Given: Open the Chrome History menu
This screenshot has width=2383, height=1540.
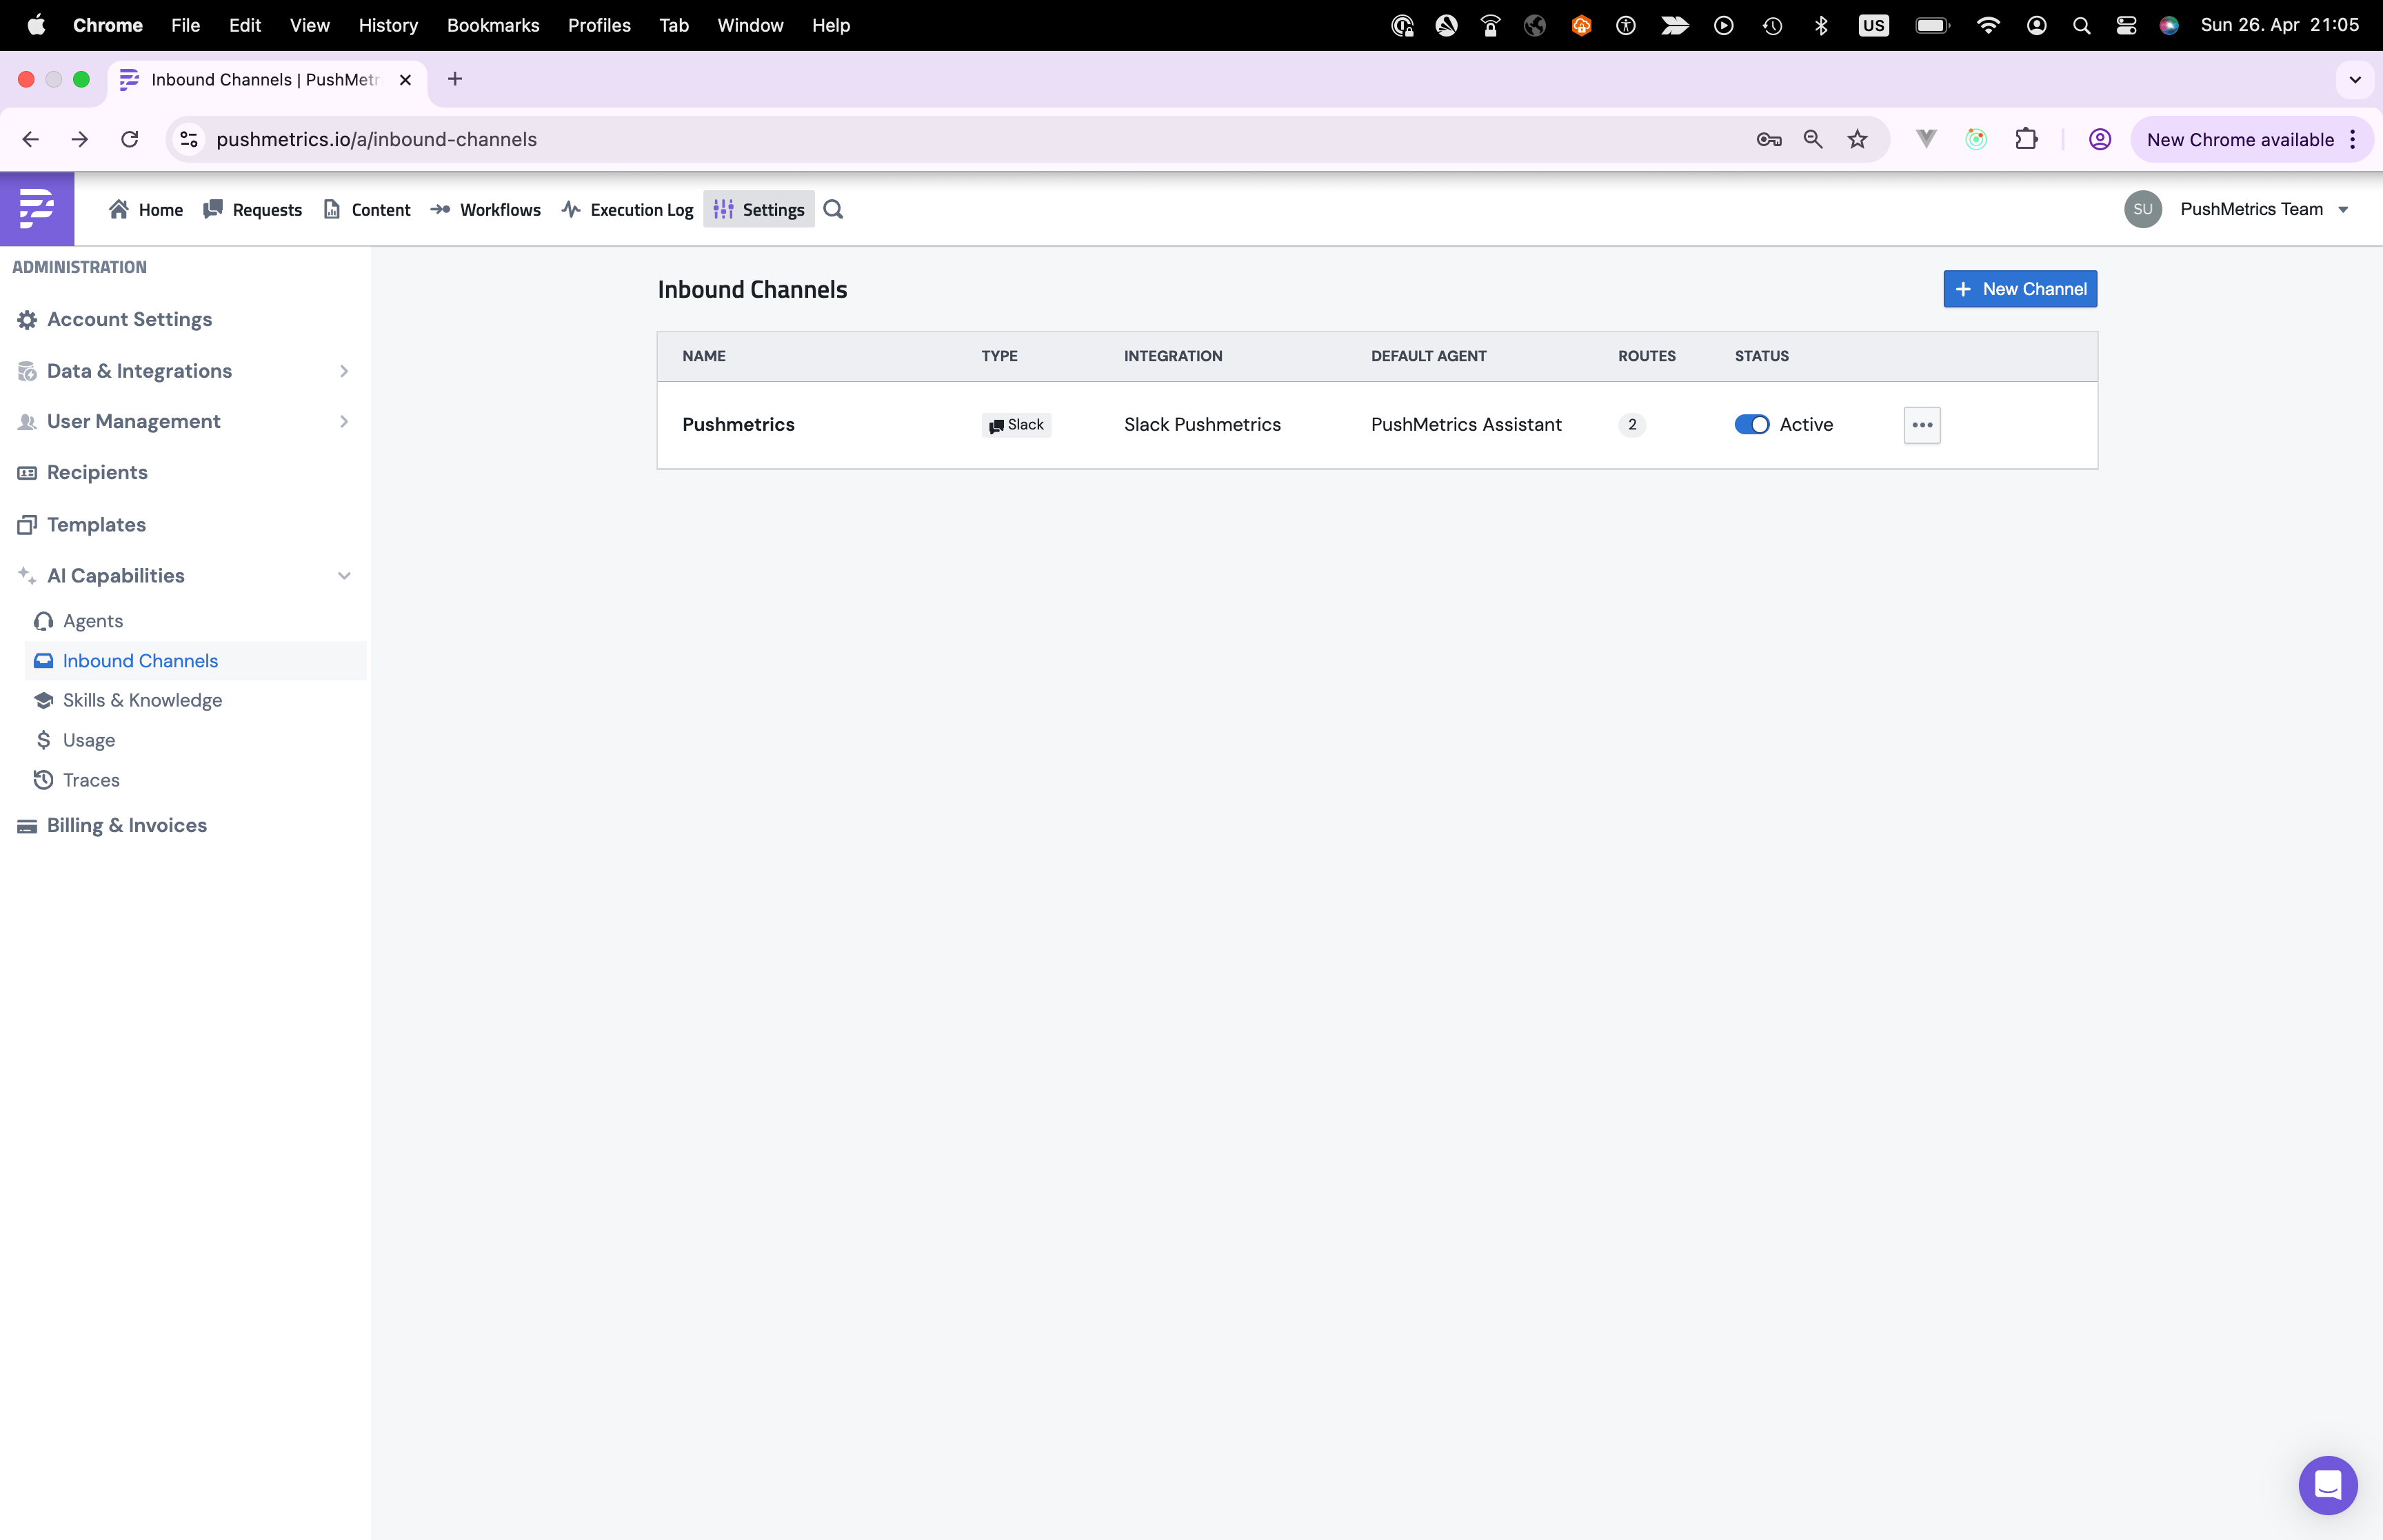Looking at the screenshot, I should [388, 25].
